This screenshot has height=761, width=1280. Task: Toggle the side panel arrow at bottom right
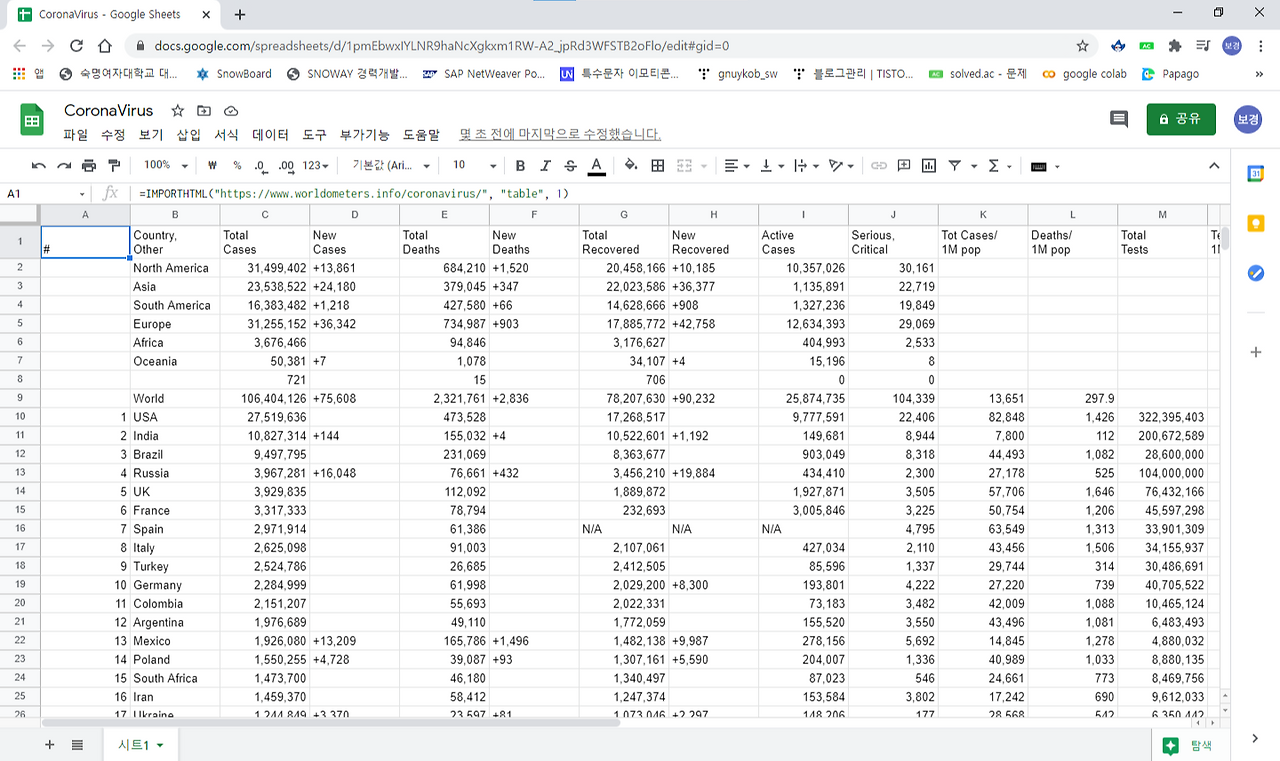(x=1256, y=738)
